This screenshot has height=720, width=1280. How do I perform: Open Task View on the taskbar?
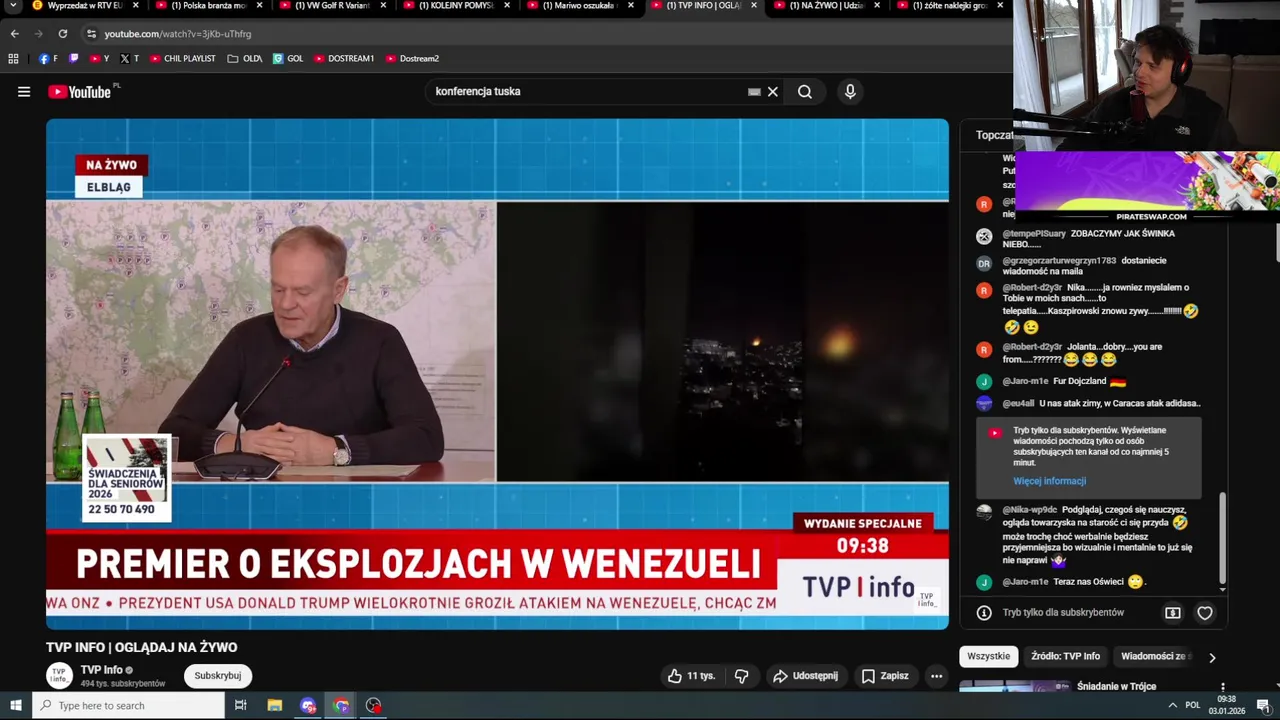240,706
